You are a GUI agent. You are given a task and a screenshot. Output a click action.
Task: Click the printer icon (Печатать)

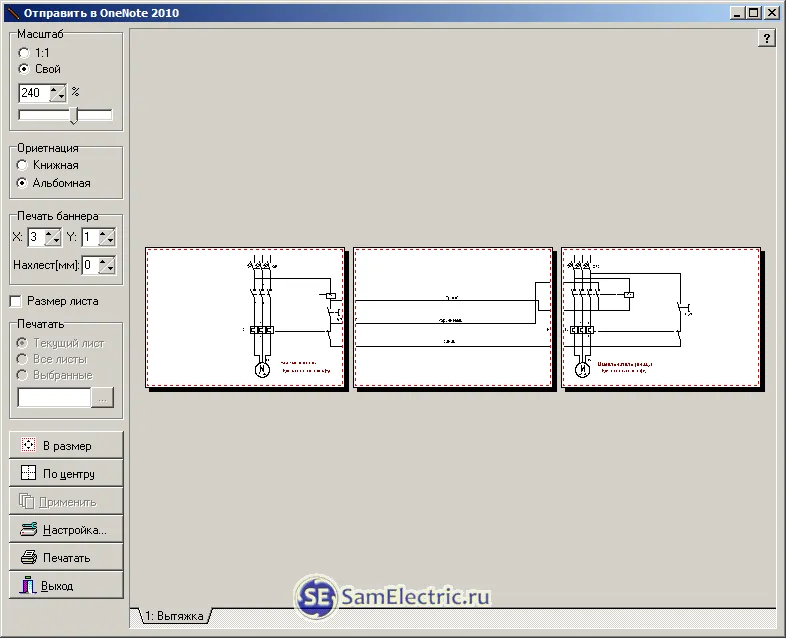click(29, 557)
